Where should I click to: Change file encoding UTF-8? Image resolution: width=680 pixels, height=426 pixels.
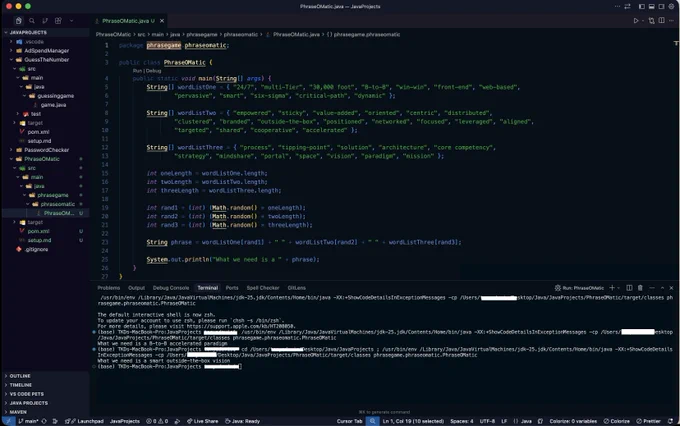(x=487, y=421)
